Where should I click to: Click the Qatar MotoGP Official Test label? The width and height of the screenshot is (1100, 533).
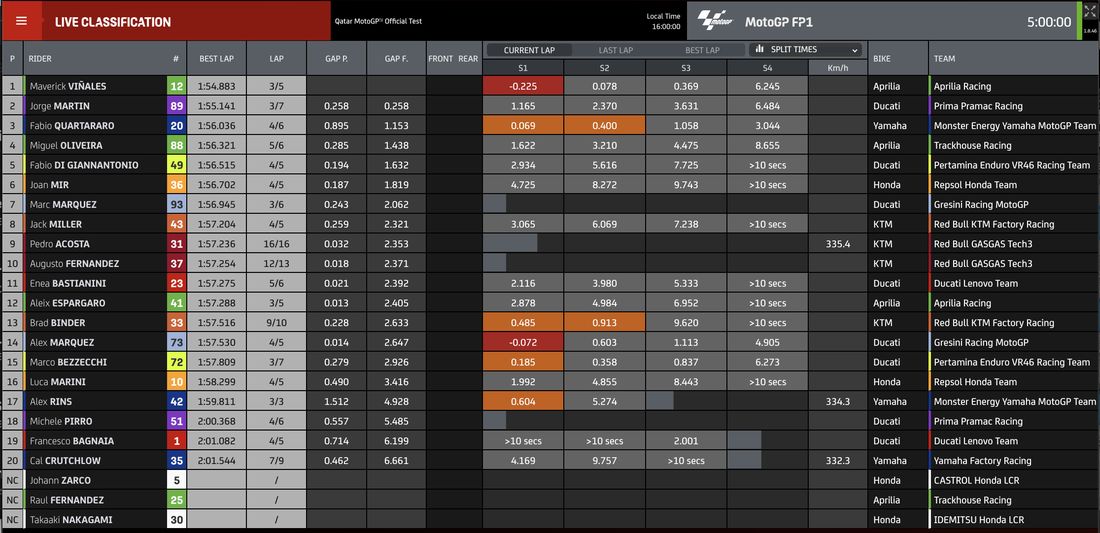point(378,21)
